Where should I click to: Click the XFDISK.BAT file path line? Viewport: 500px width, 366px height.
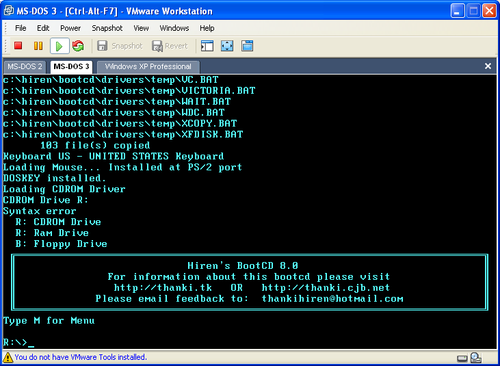(123, 134)
